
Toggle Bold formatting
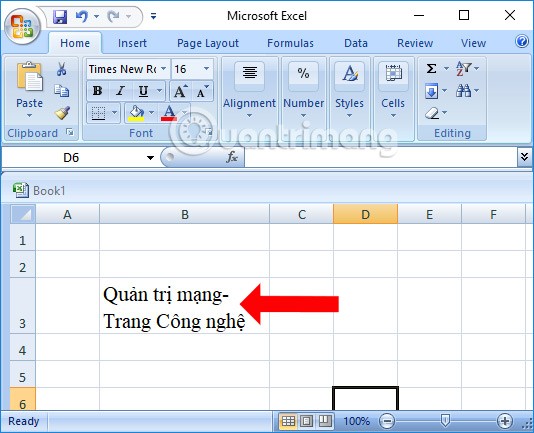98,91
